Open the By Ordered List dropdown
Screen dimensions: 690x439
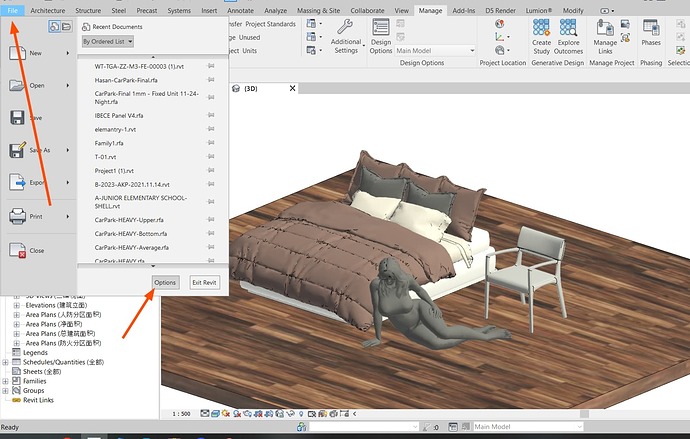coord(107,41)
